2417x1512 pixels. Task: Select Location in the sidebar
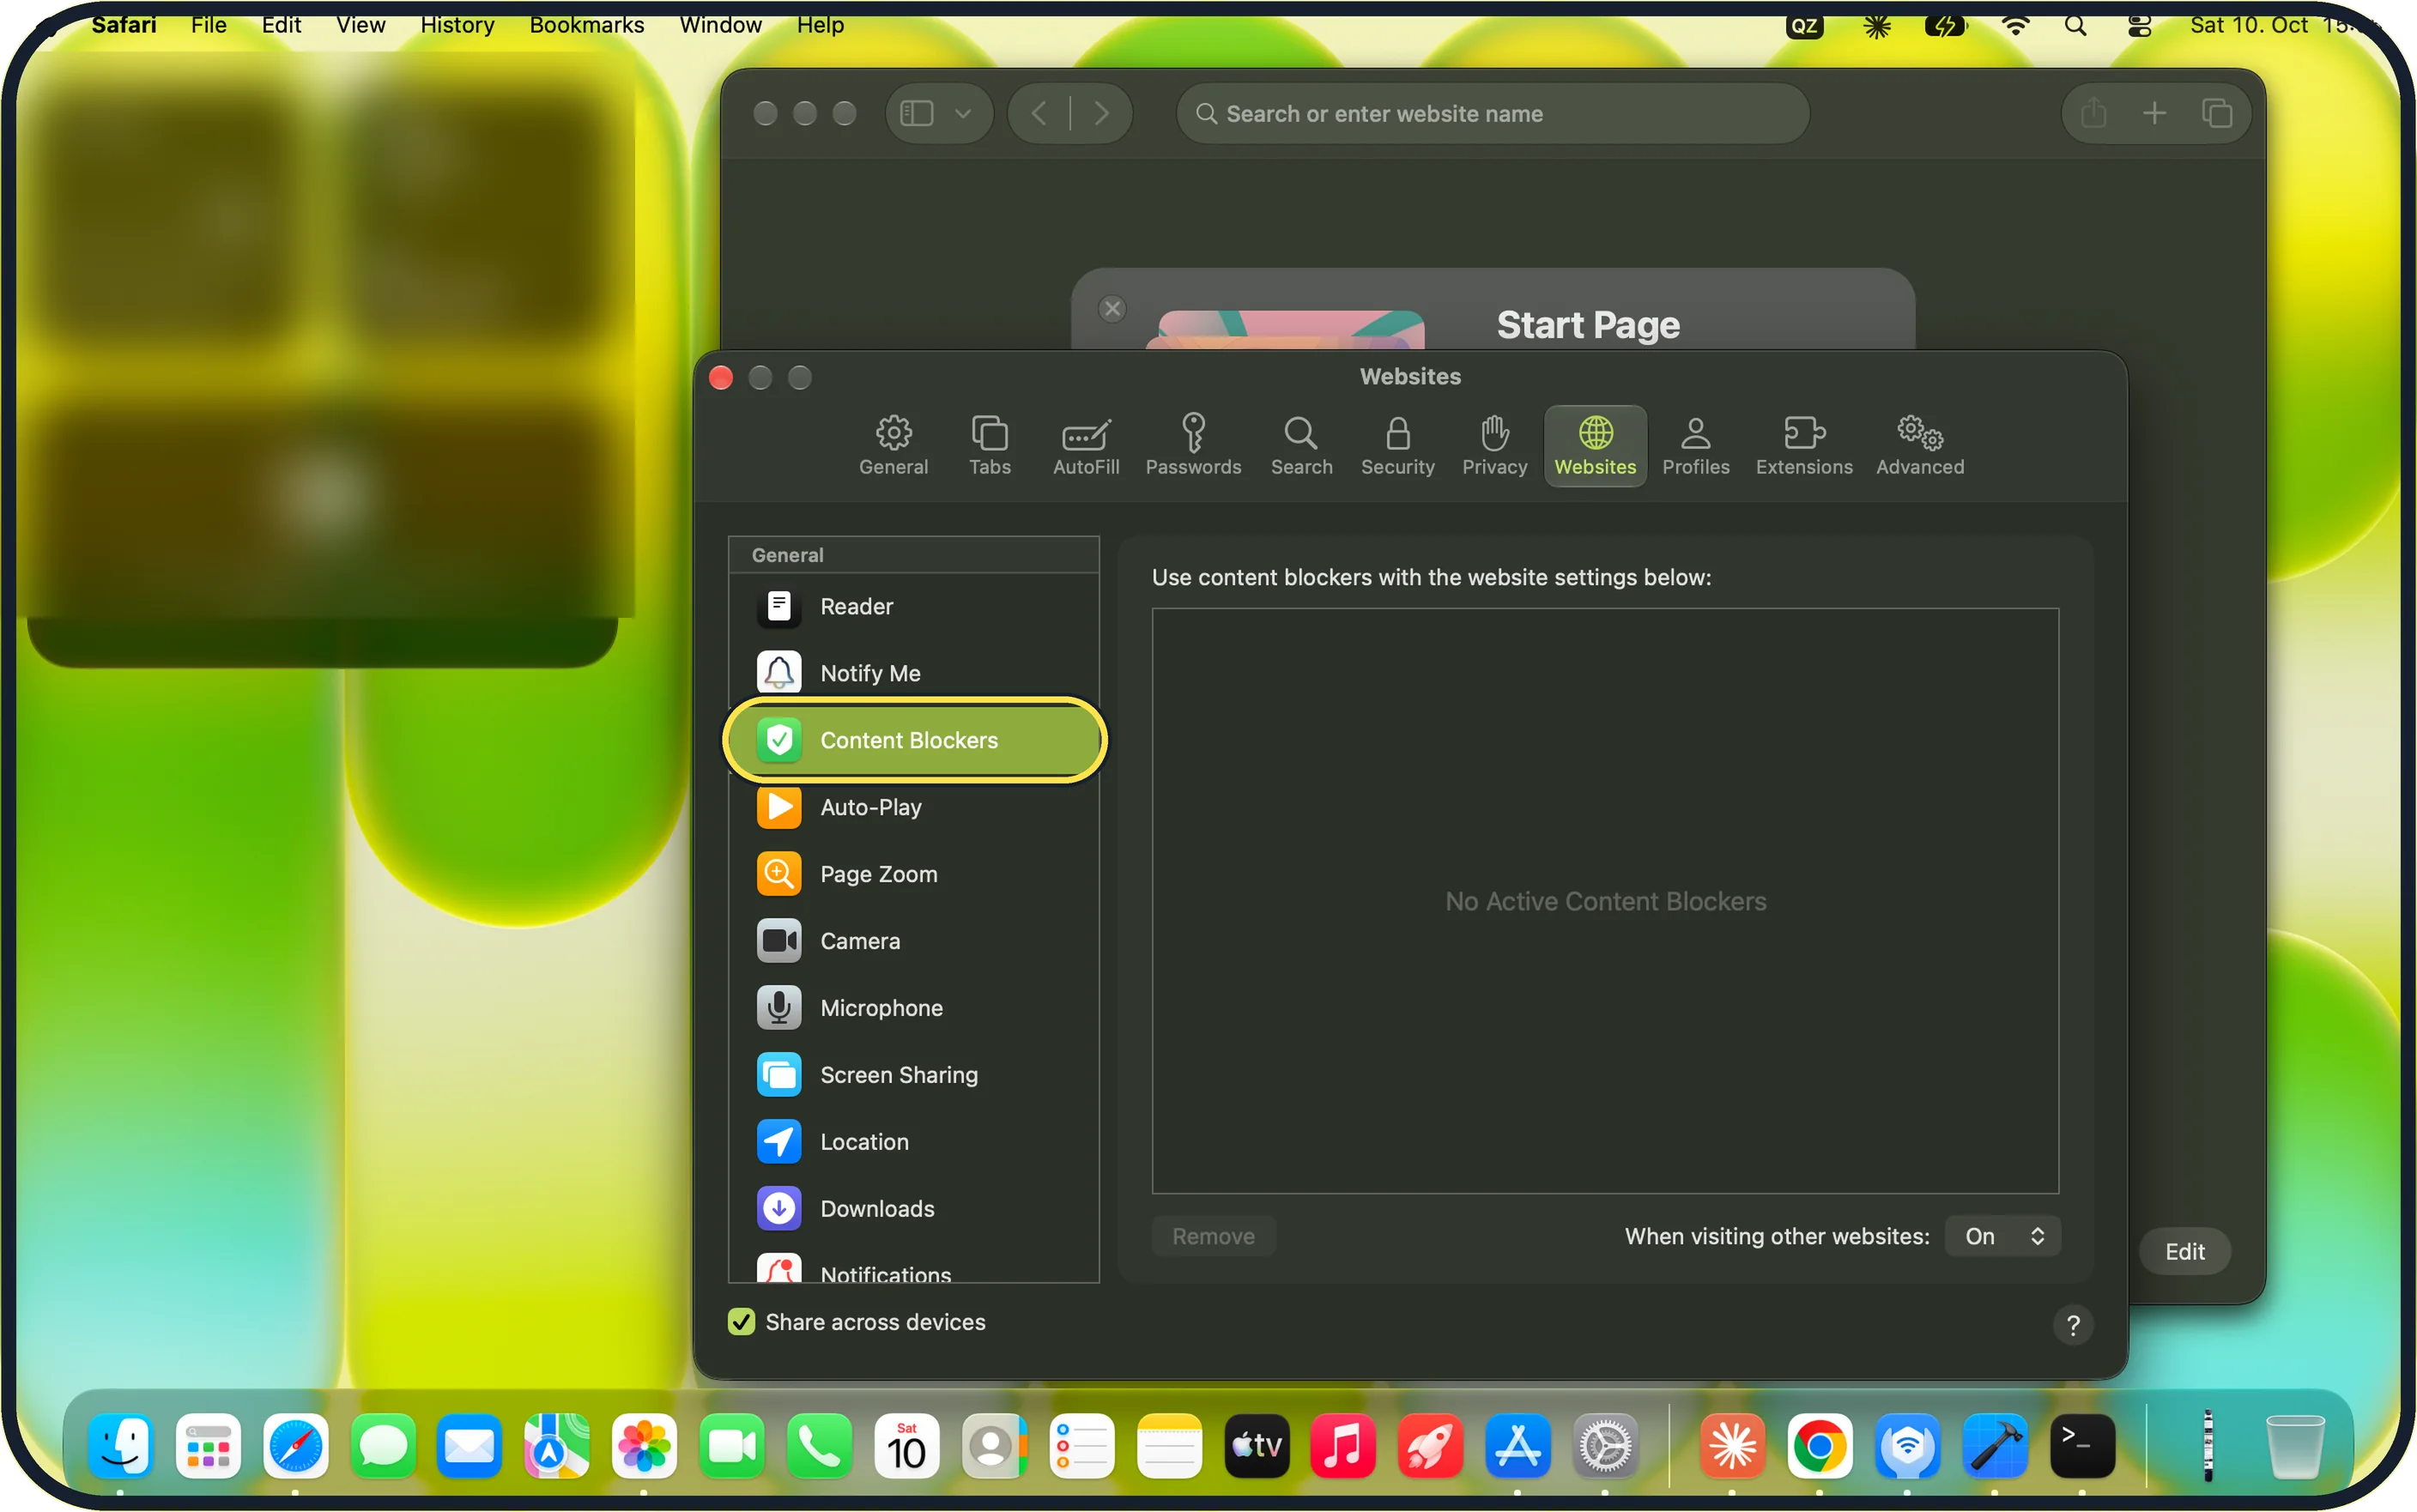pos(913,1142)
